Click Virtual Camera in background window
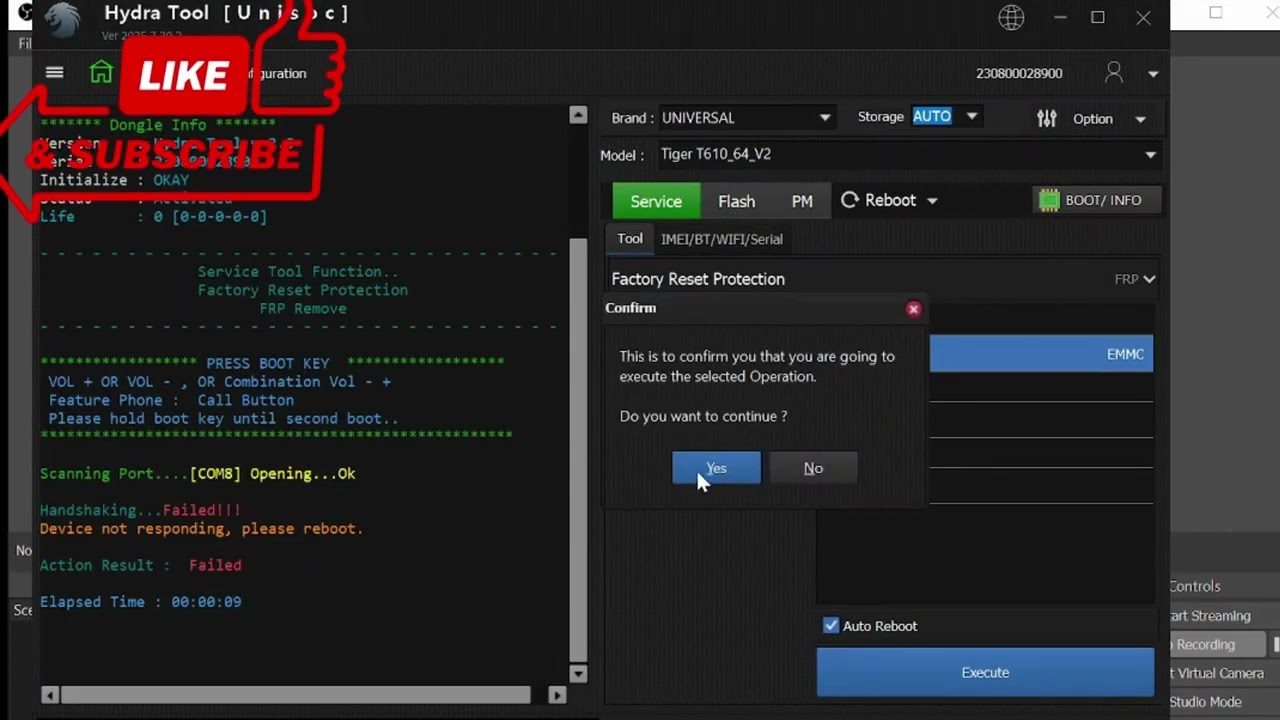The height and width of the screenshot is (720, 1280). click(x=1217, y=673)
